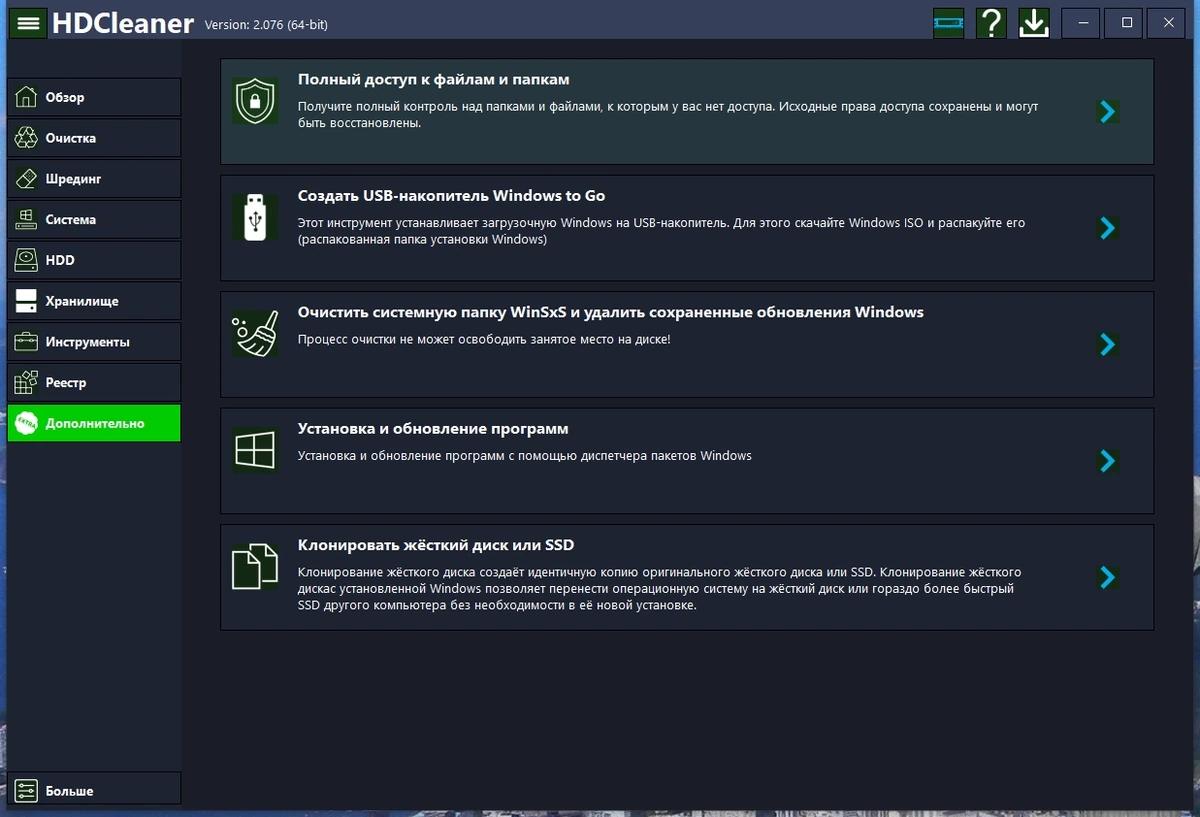Click the system icon beside Система
Screen dimensions: 1200x817
tap(27, 219)
